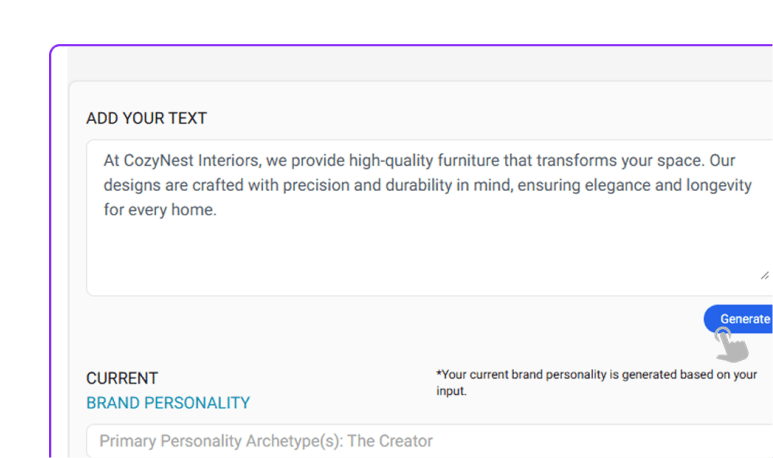Click the BRAND PERSONALITY heading link
Image resolution: width=773 pixels, height=458 pixels.
tap(168, 403)
